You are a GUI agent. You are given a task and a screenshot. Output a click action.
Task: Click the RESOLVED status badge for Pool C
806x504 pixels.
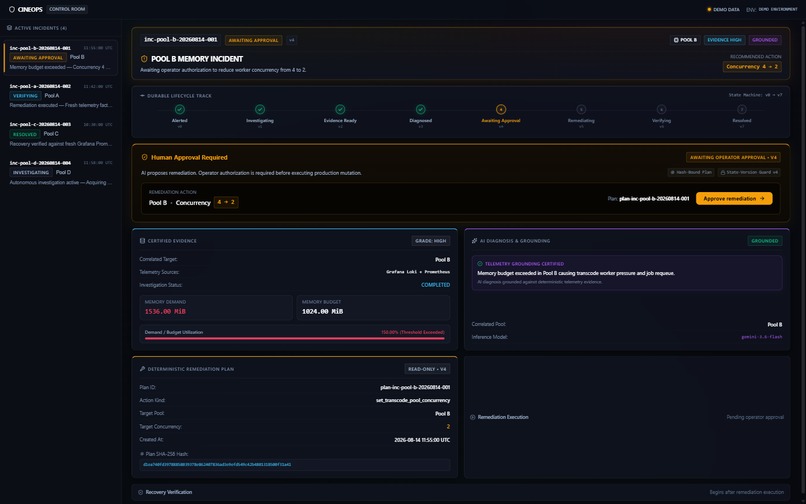coord(25,134)
